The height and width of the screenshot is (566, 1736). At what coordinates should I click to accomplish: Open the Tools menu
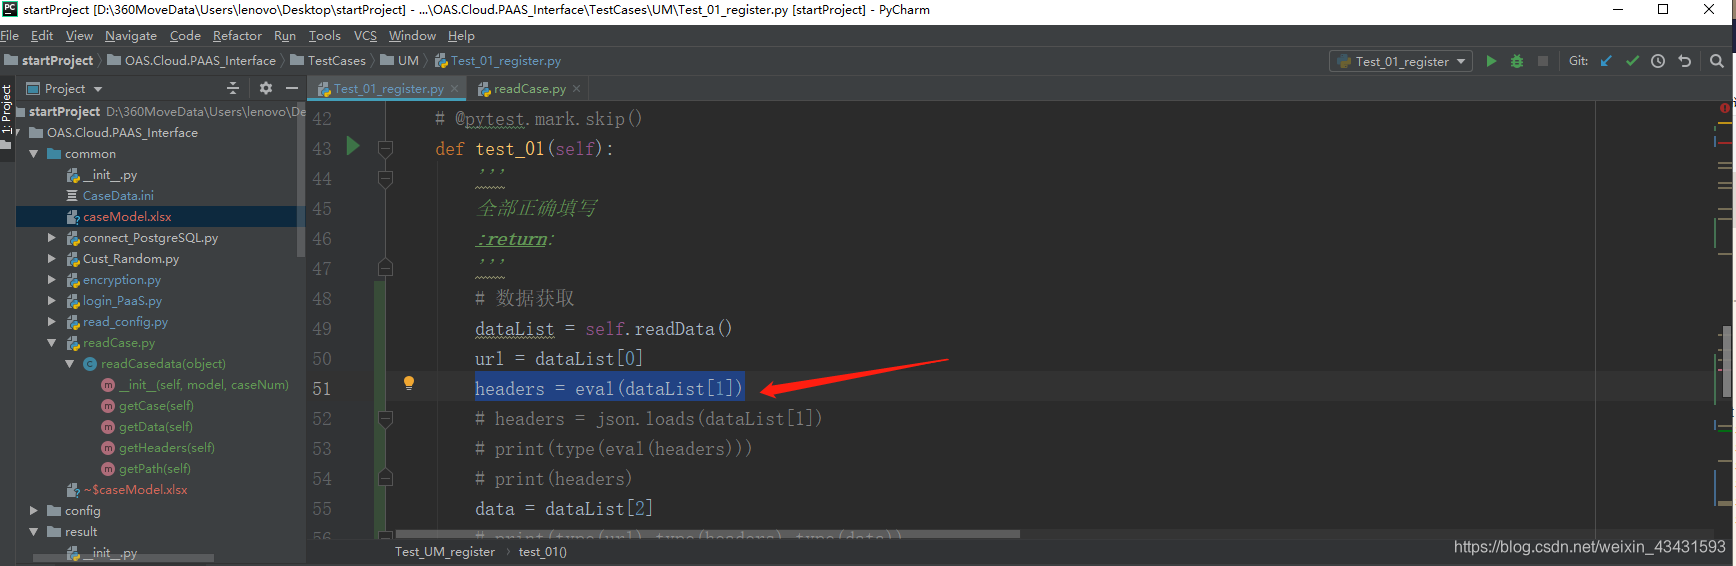tap(325, 36)
